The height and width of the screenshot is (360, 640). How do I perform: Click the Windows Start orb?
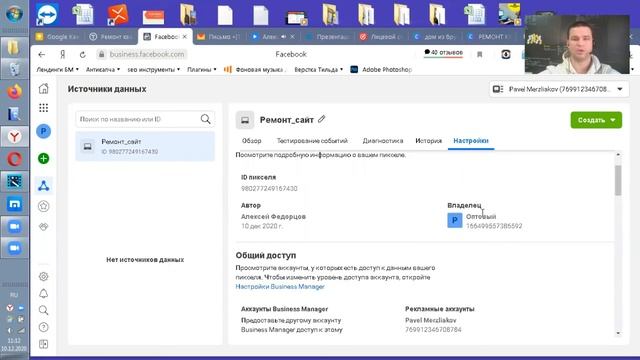(14, 14)
